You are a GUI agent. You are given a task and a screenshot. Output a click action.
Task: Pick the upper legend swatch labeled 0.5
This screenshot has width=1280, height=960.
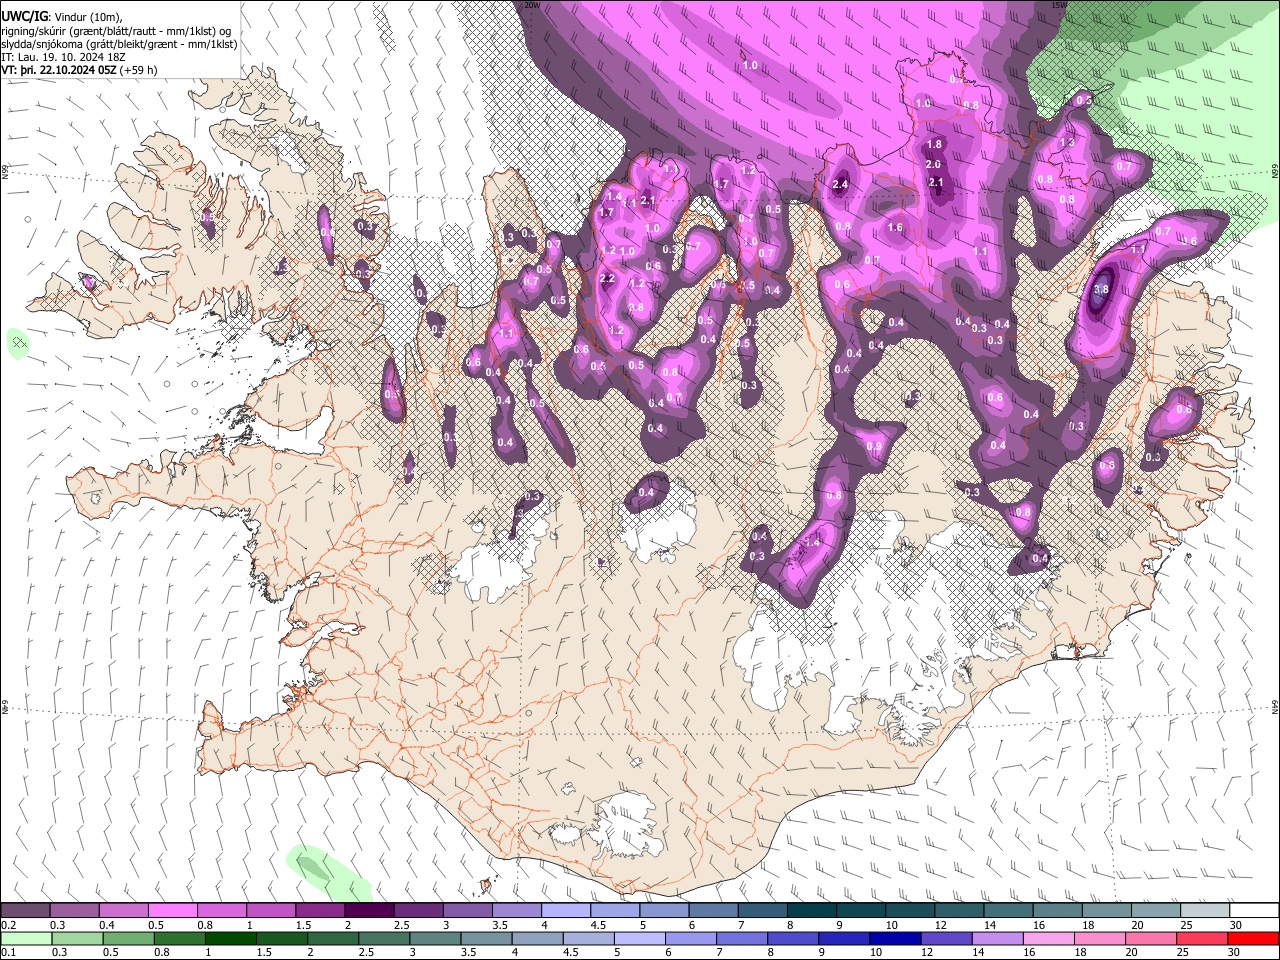(x=172, y=911)
